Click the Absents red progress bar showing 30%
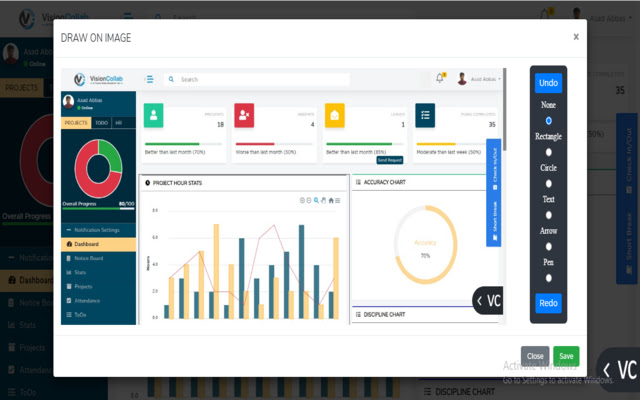640x400 pixels. click(273, 144)
